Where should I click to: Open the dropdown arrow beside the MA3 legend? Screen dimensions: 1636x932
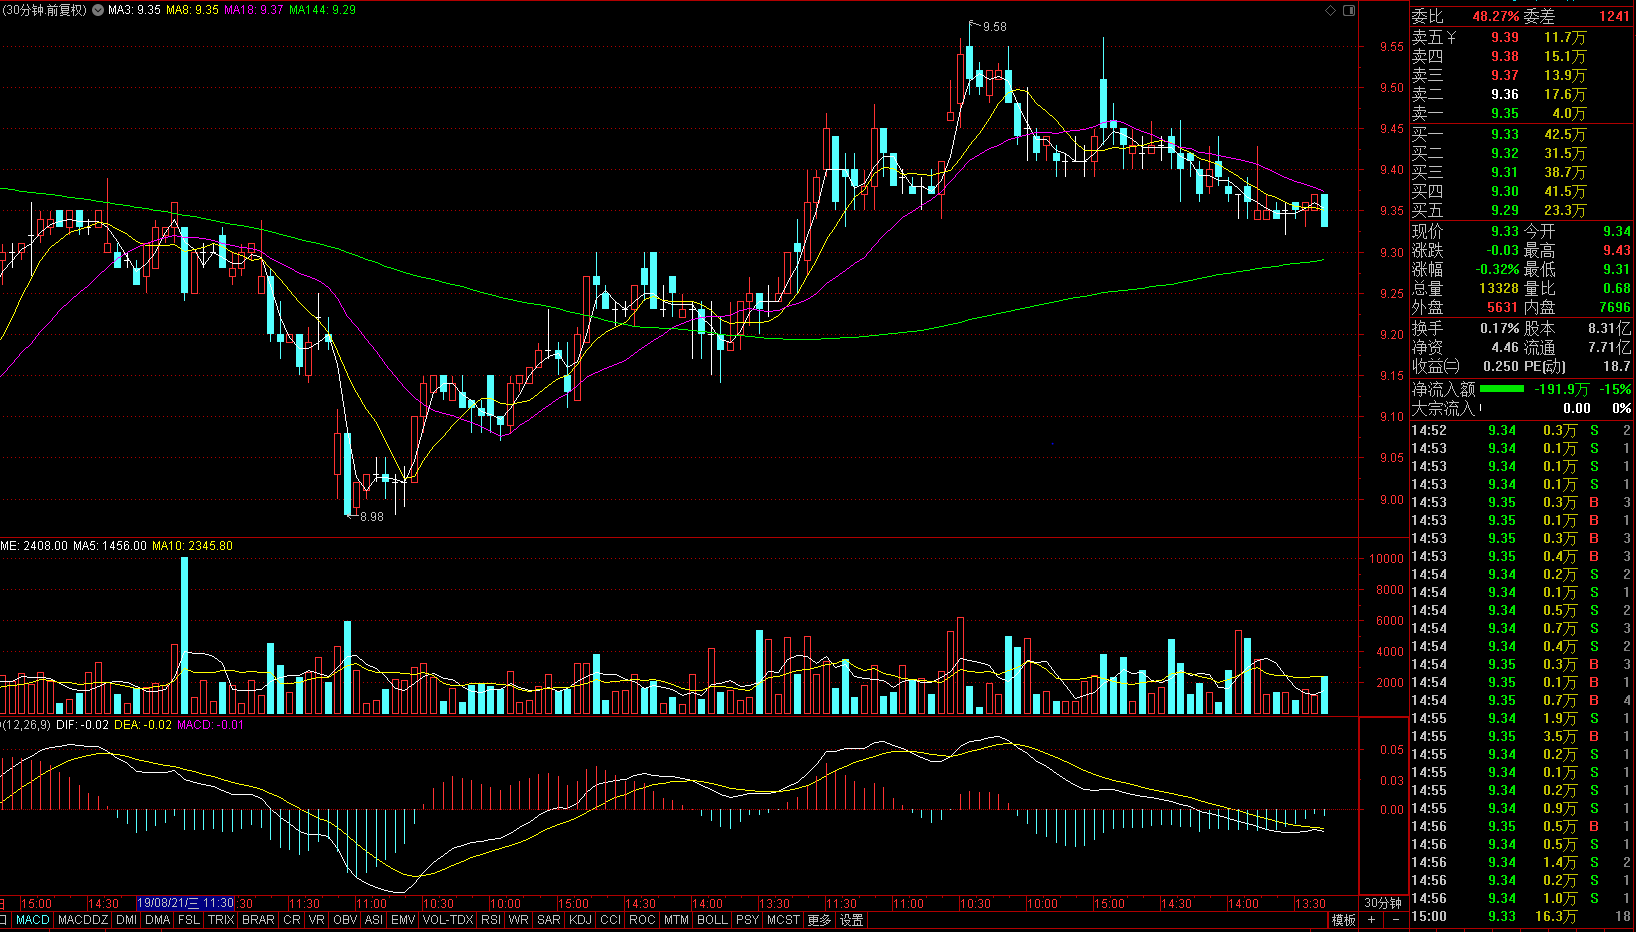(x=98, y=10)
